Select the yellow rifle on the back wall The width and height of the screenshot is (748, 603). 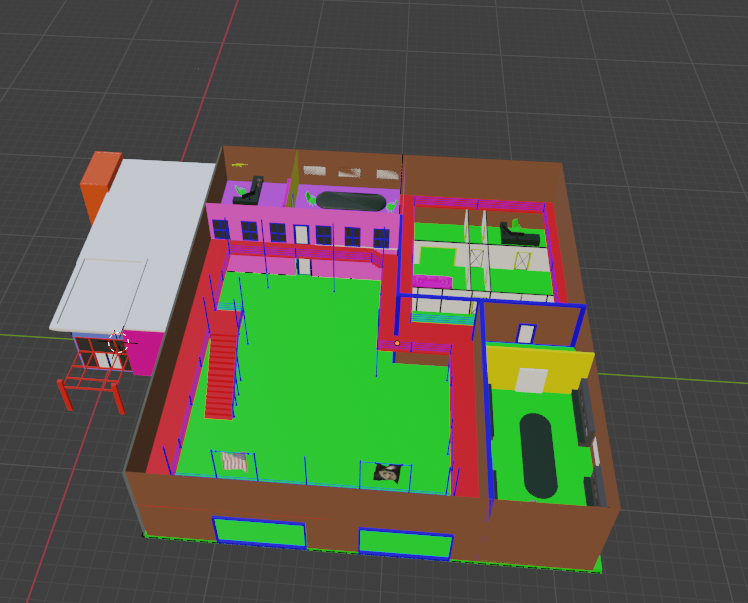[240, 165]
